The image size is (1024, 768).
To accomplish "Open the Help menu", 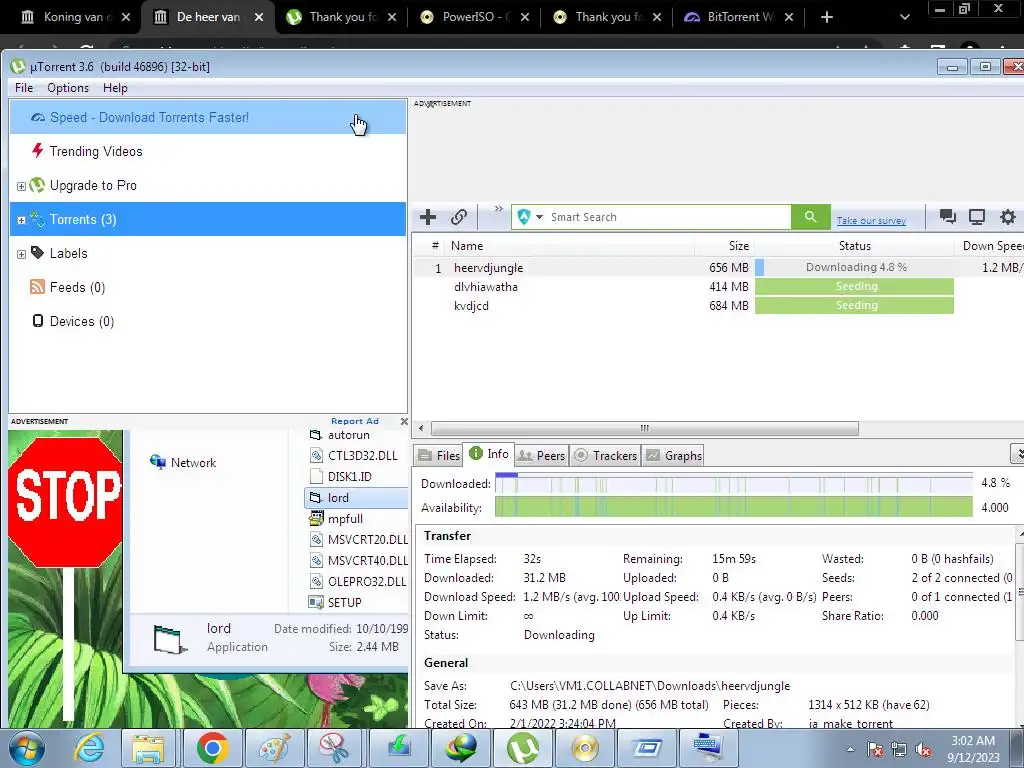I will coord(115,88).
